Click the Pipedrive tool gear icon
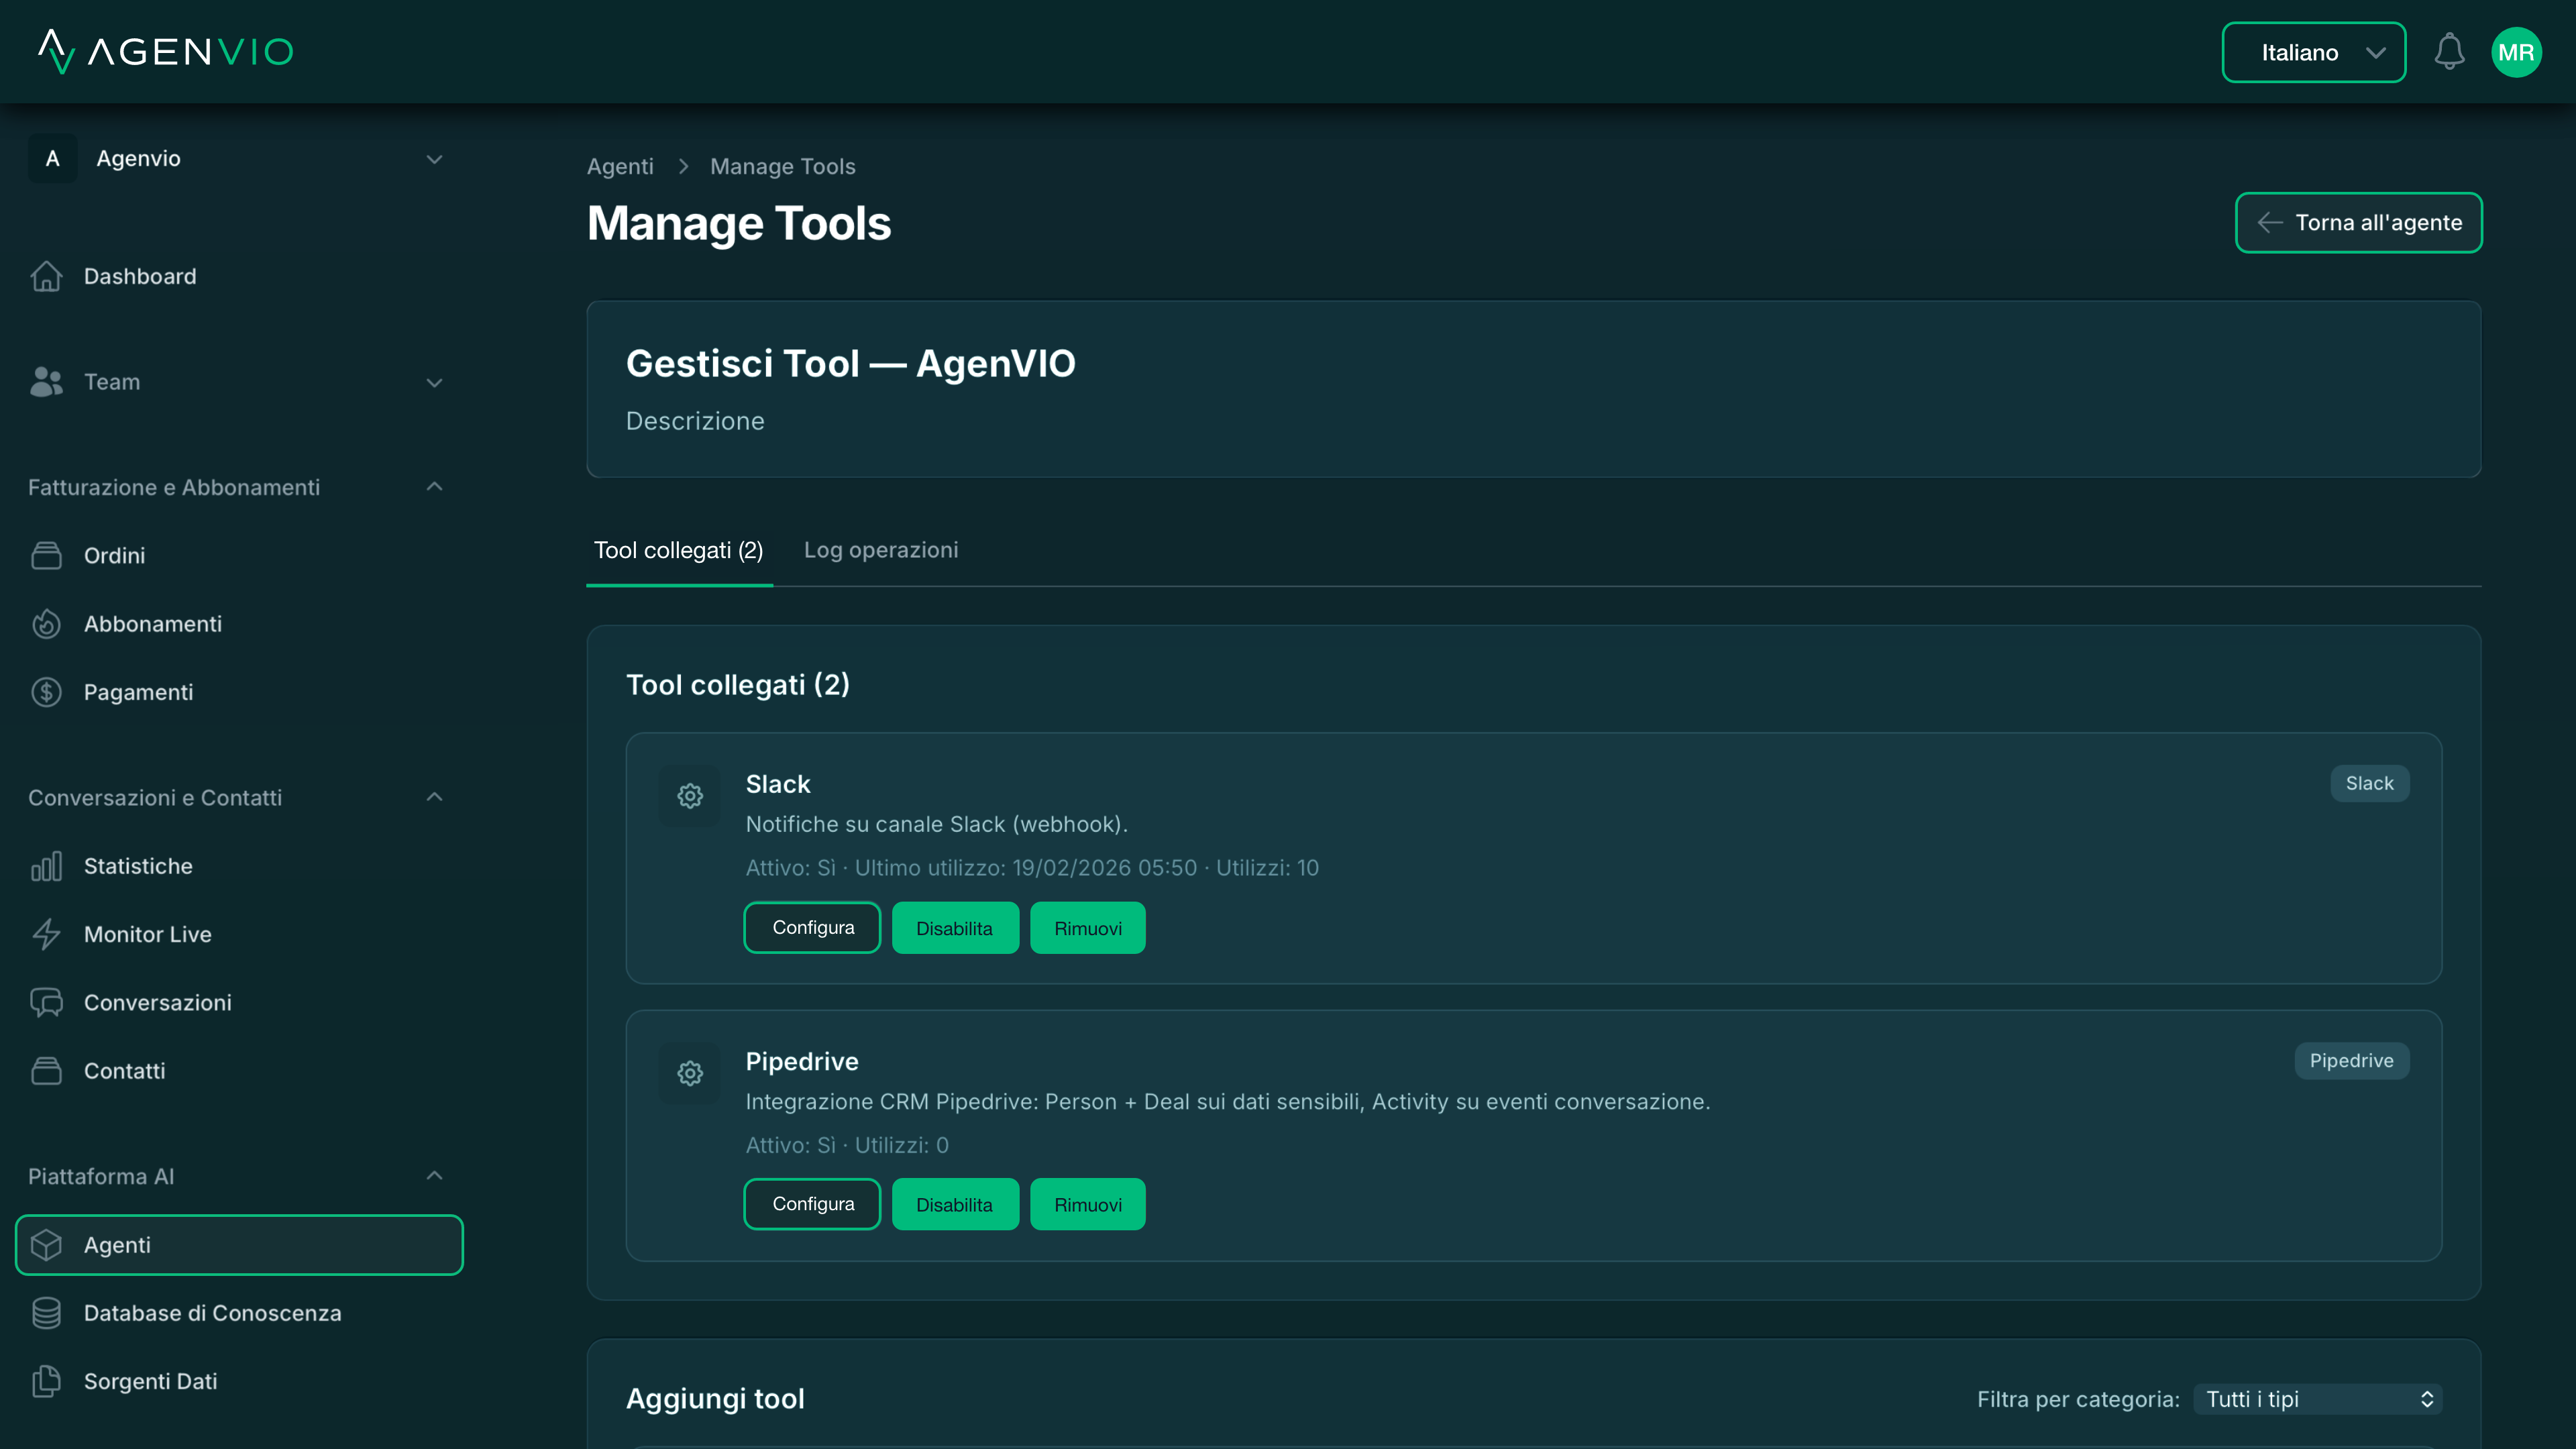The width and height of the screenshot is (2576, 1449). (x=690, y=1073)
